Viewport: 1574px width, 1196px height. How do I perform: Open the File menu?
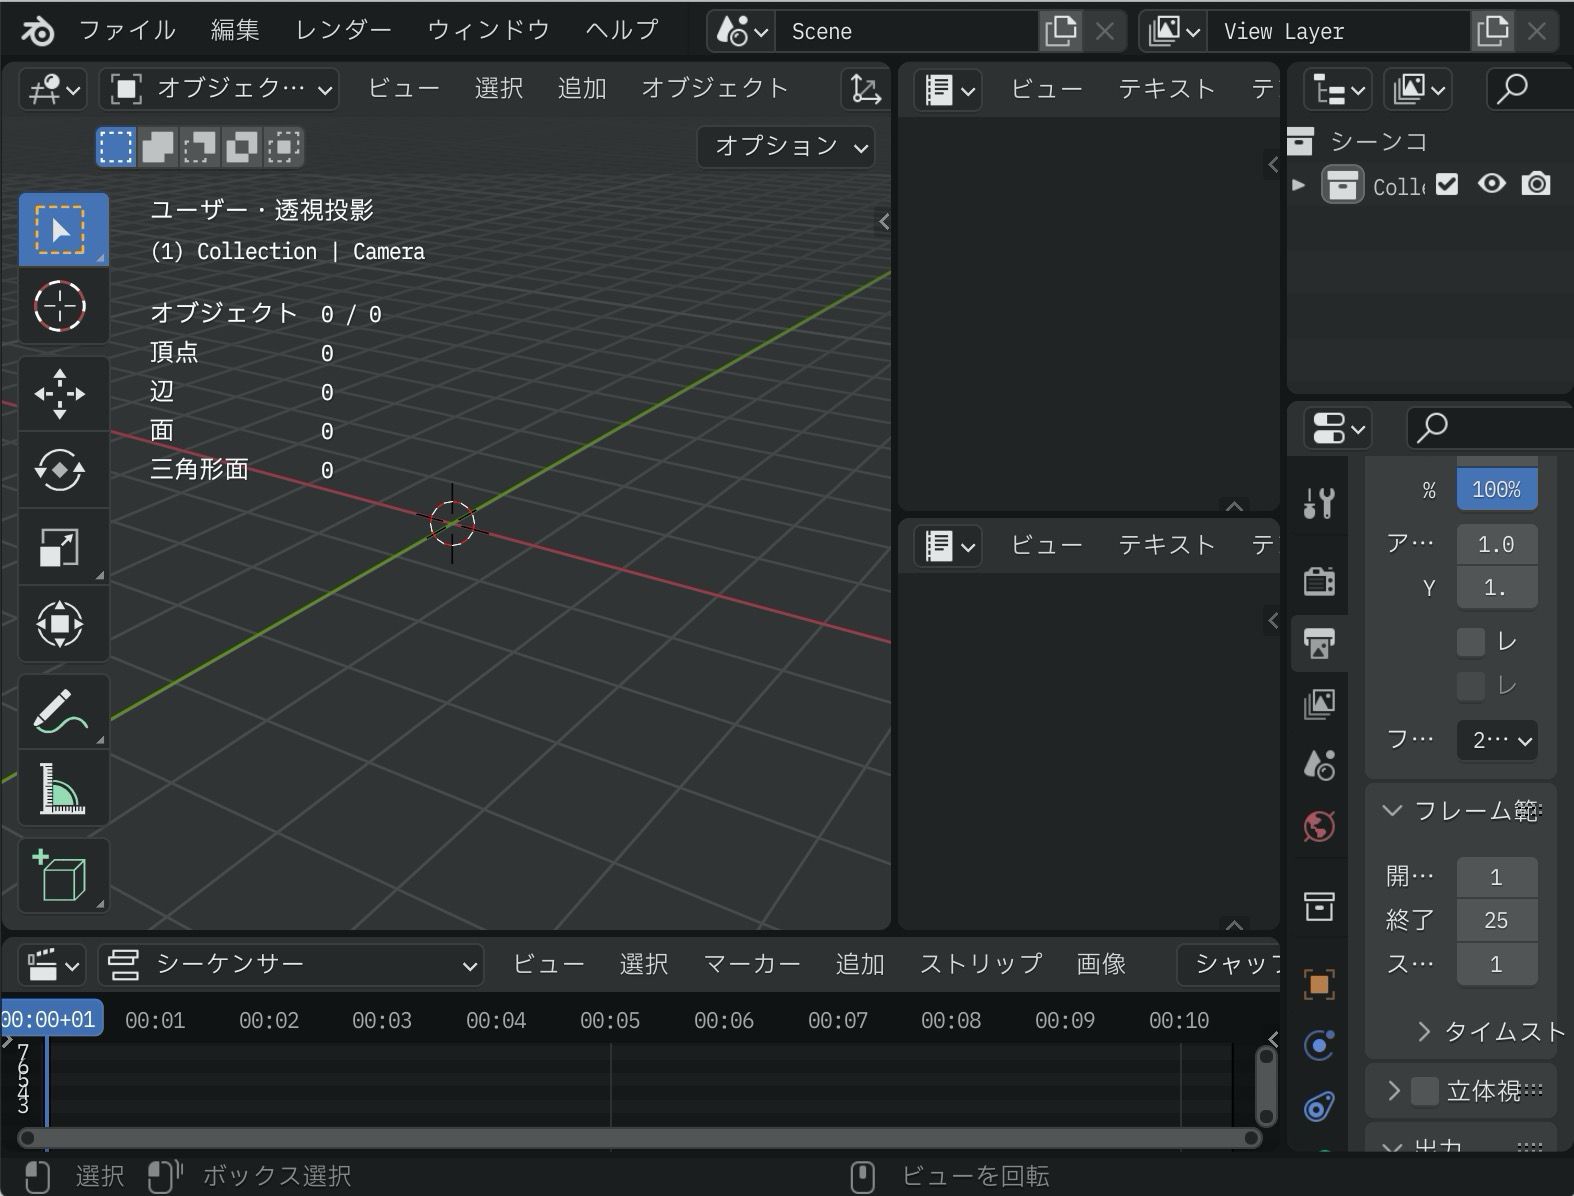pyautogui.click(x=127, y=31)
